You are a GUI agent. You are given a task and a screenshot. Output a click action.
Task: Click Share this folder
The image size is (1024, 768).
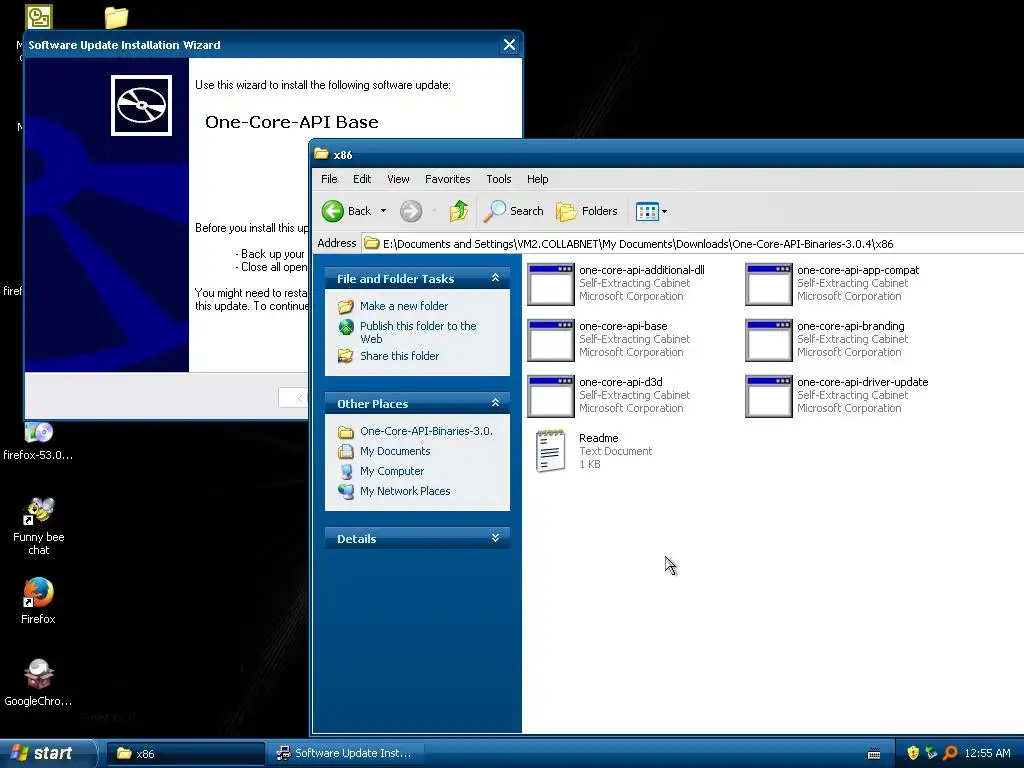(x=399, y=356)
